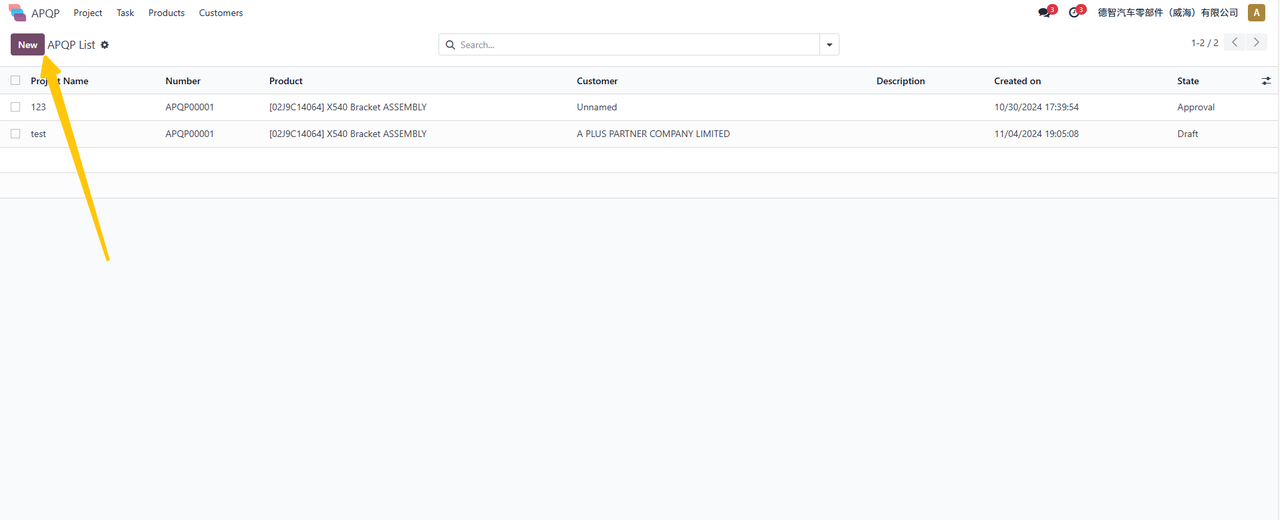Open the gear settings beside APQP List
Screen dimensions: 1280x520
point(105,45)
